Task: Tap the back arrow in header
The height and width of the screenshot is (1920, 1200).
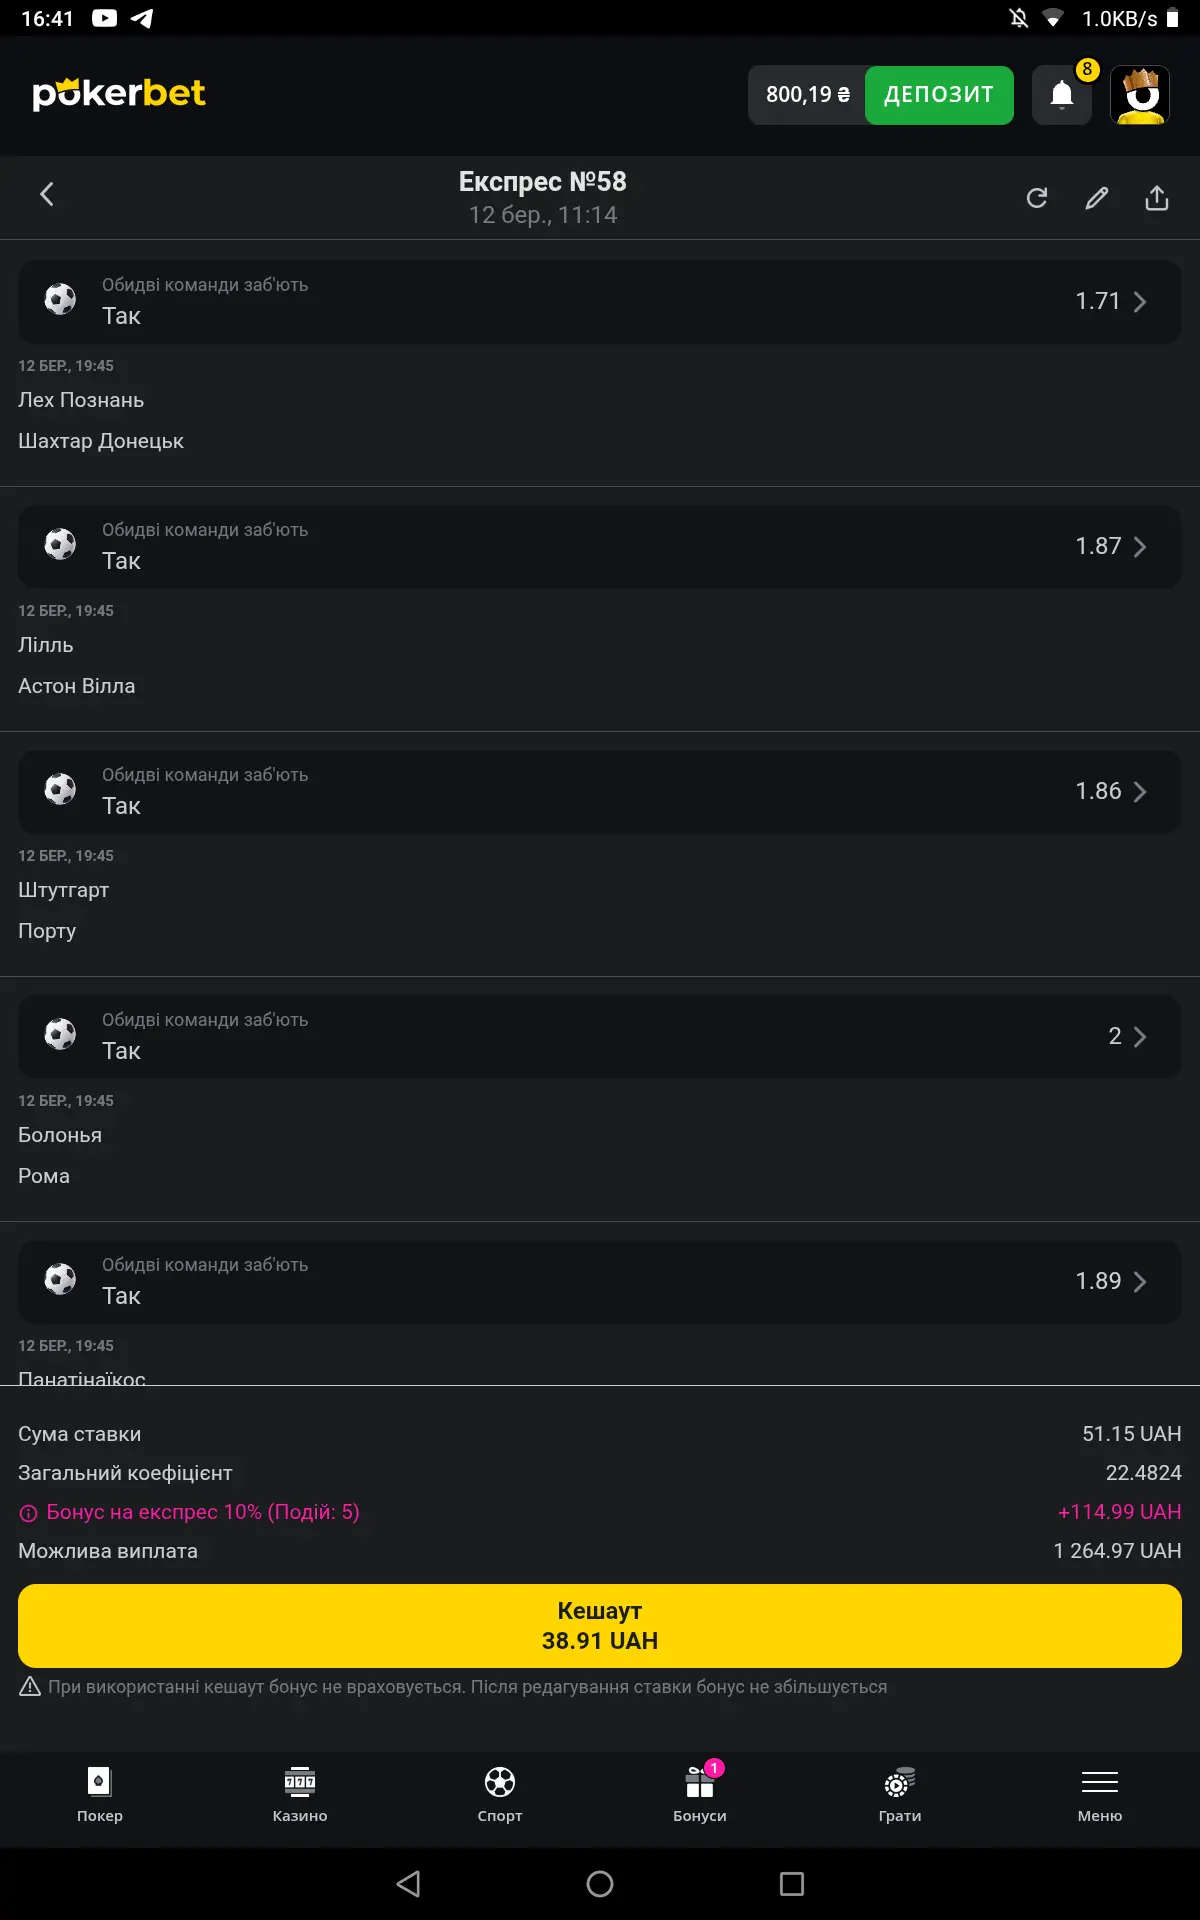Action: point(46,194)
